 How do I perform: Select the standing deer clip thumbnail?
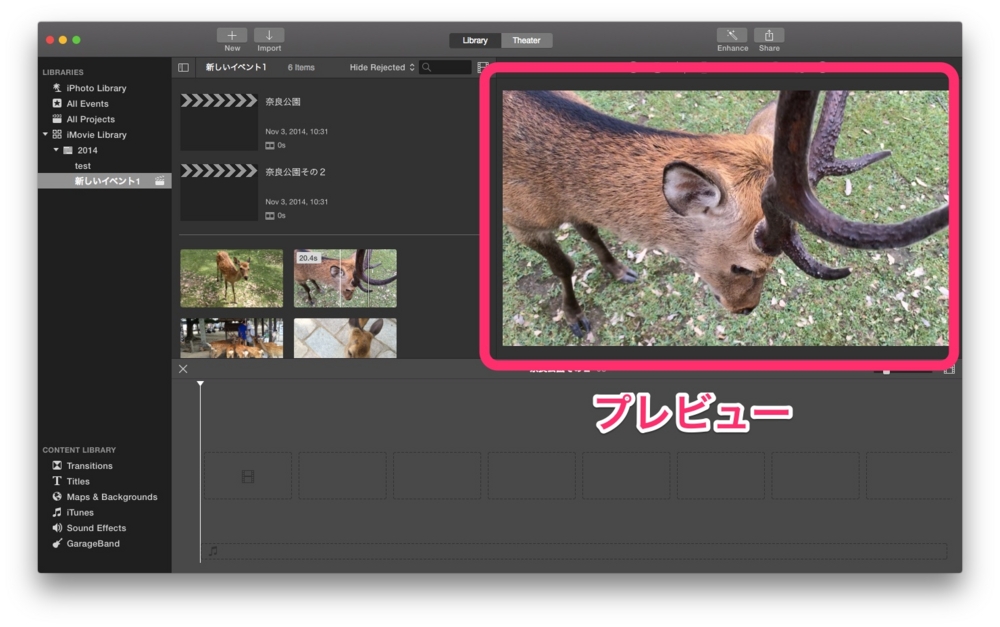click(x=232, y=278)
